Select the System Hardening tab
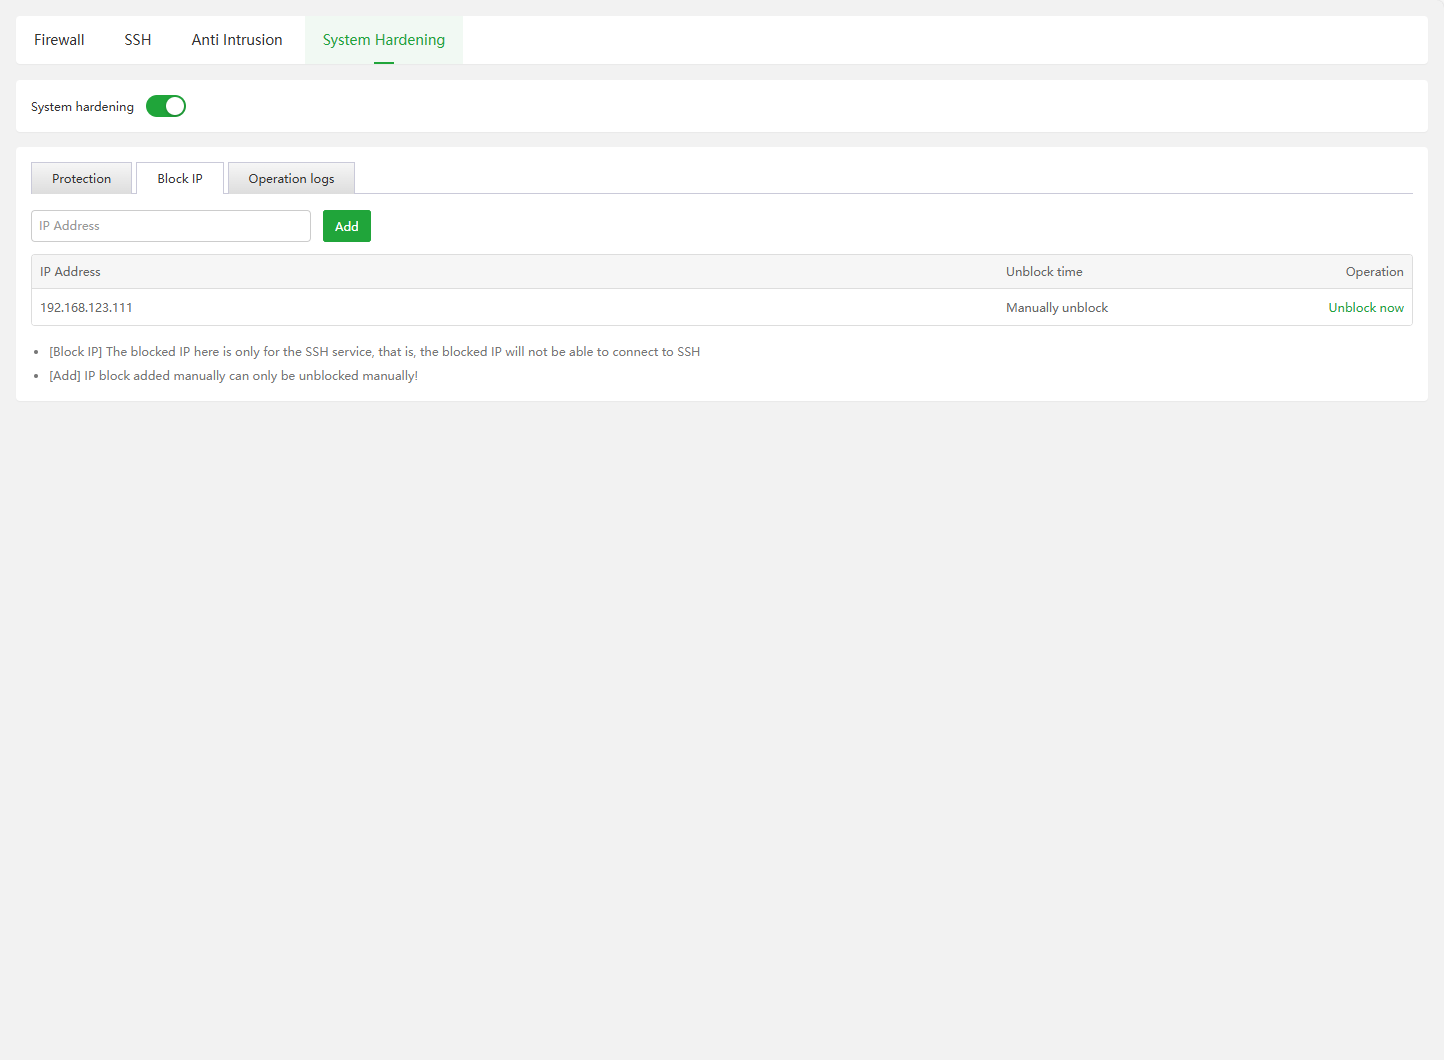Screen dimensions: 1444x1060 (x=383, y=40)
